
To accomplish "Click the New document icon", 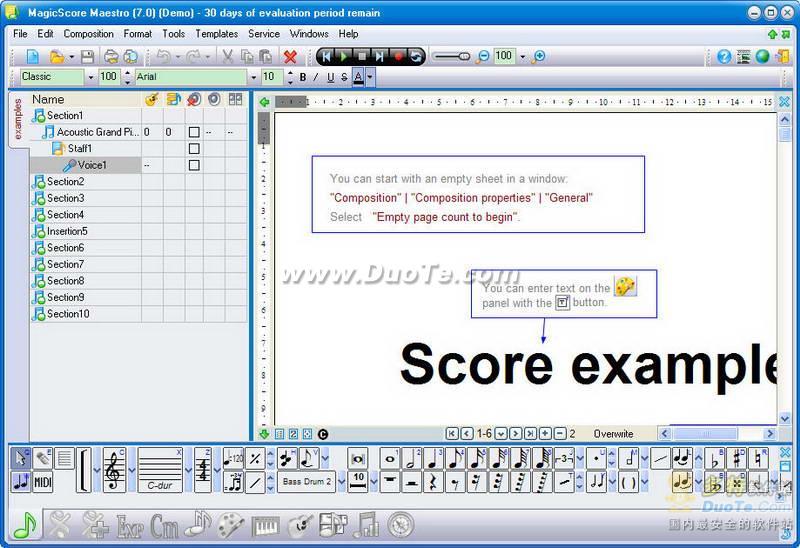I will click(x=33, y=56).
